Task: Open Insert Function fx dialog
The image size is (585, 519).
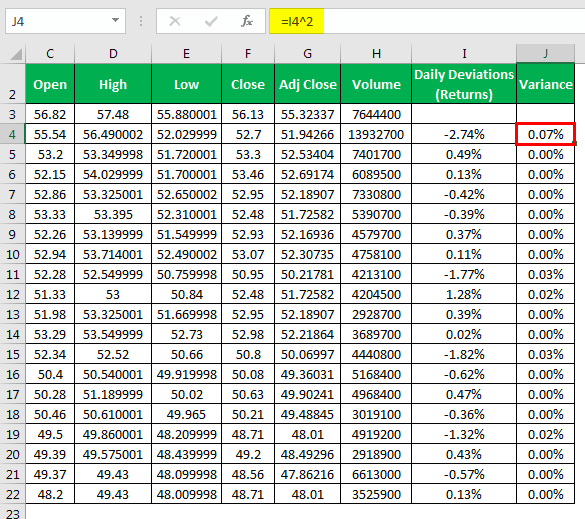Action: 247,21
